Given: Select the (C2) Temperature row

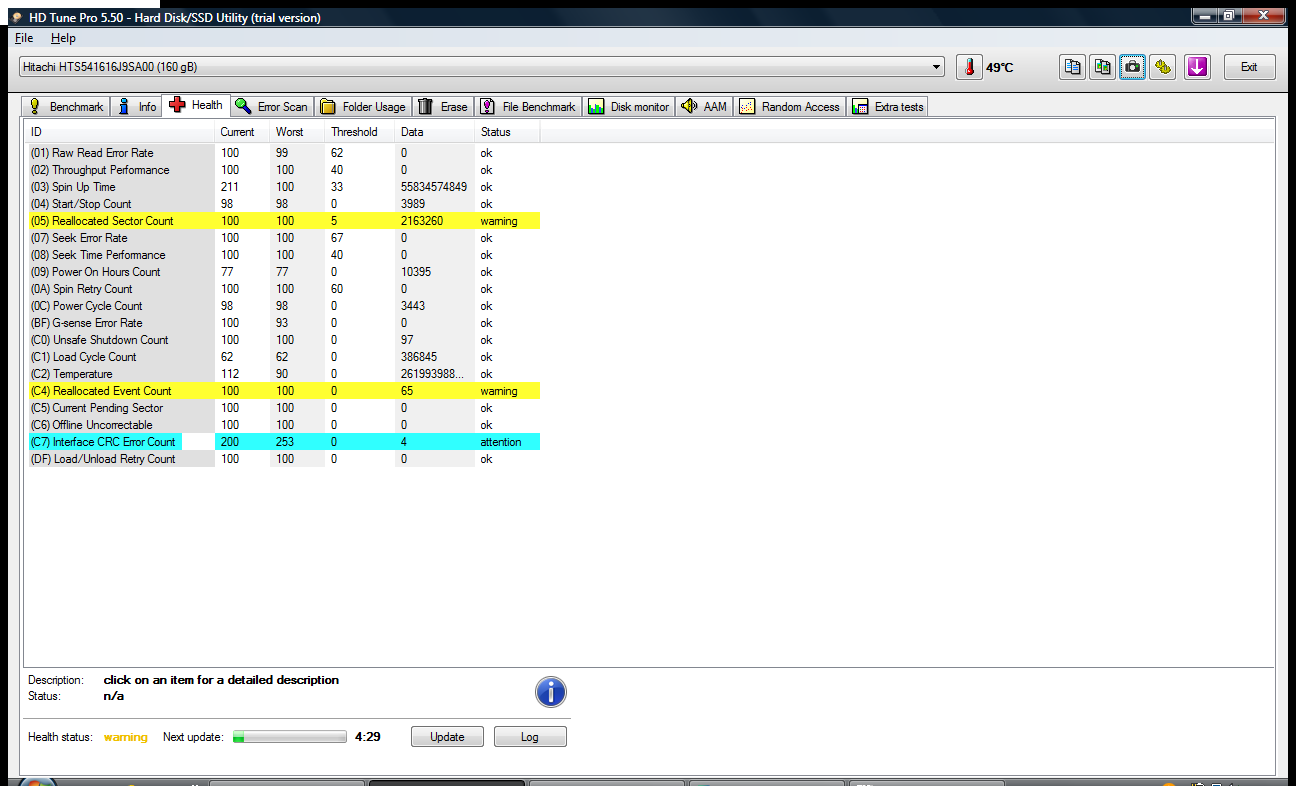Looking at the screenshot, I should [x=283, y=374].
